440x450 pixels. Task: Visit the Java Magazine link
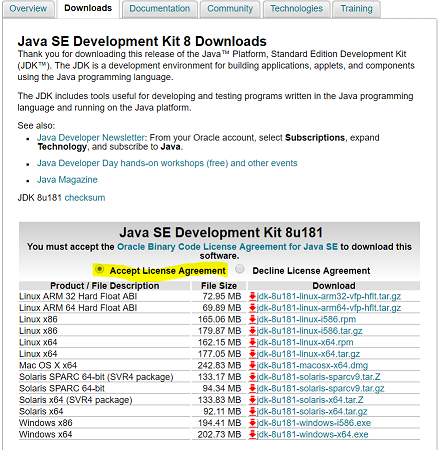(x=67, y=180)
